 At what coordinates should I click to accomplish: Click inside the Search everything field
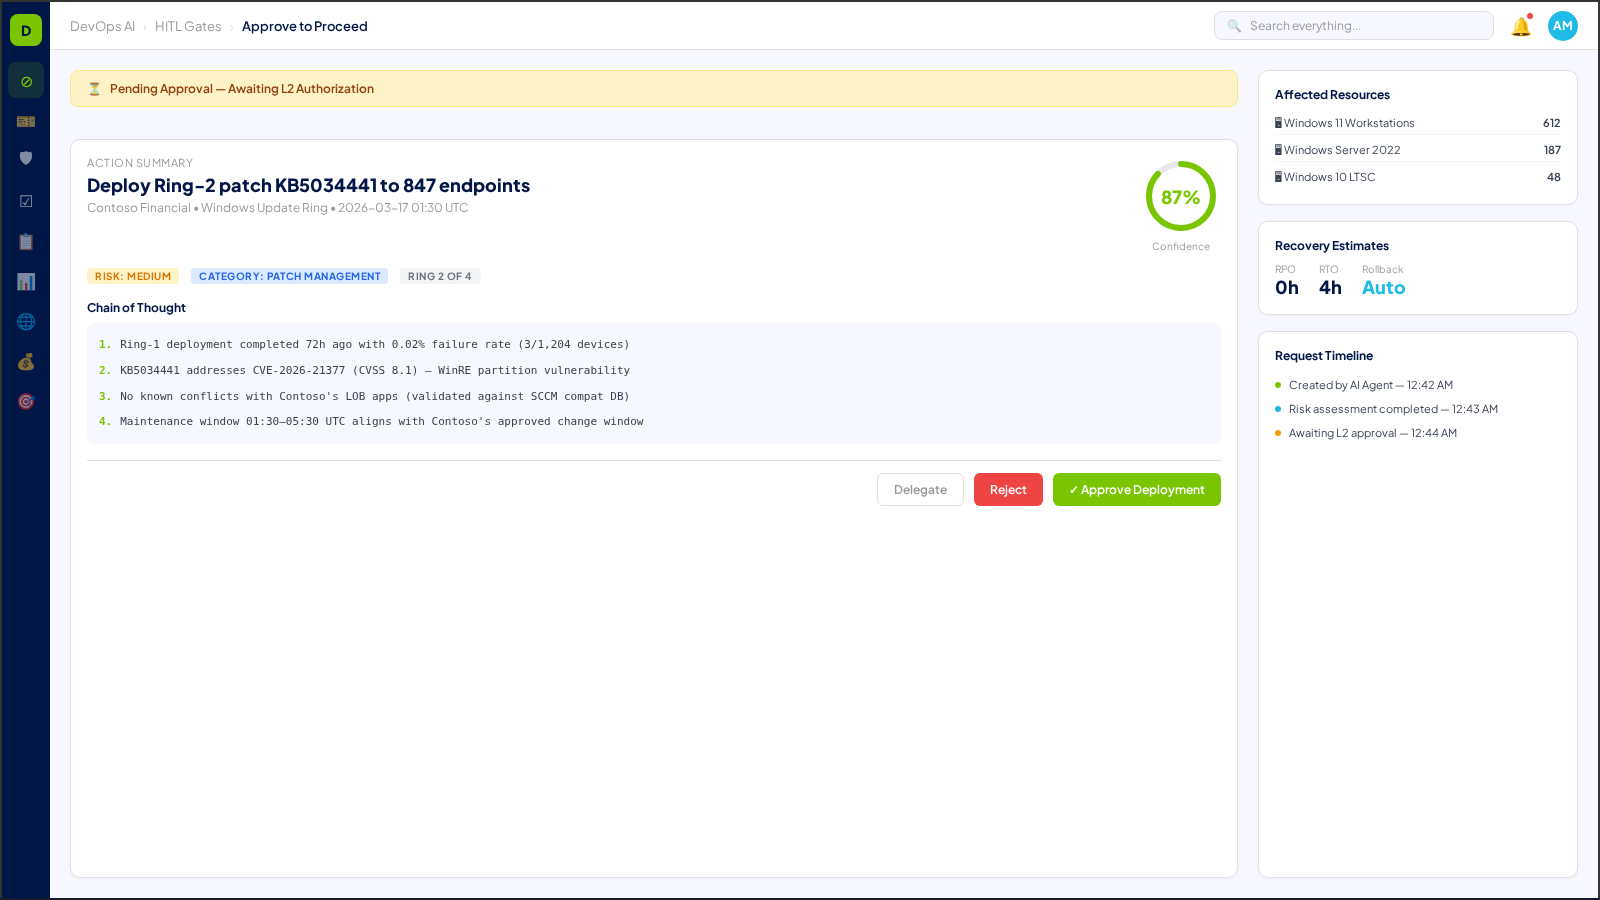pos(1353,25)
